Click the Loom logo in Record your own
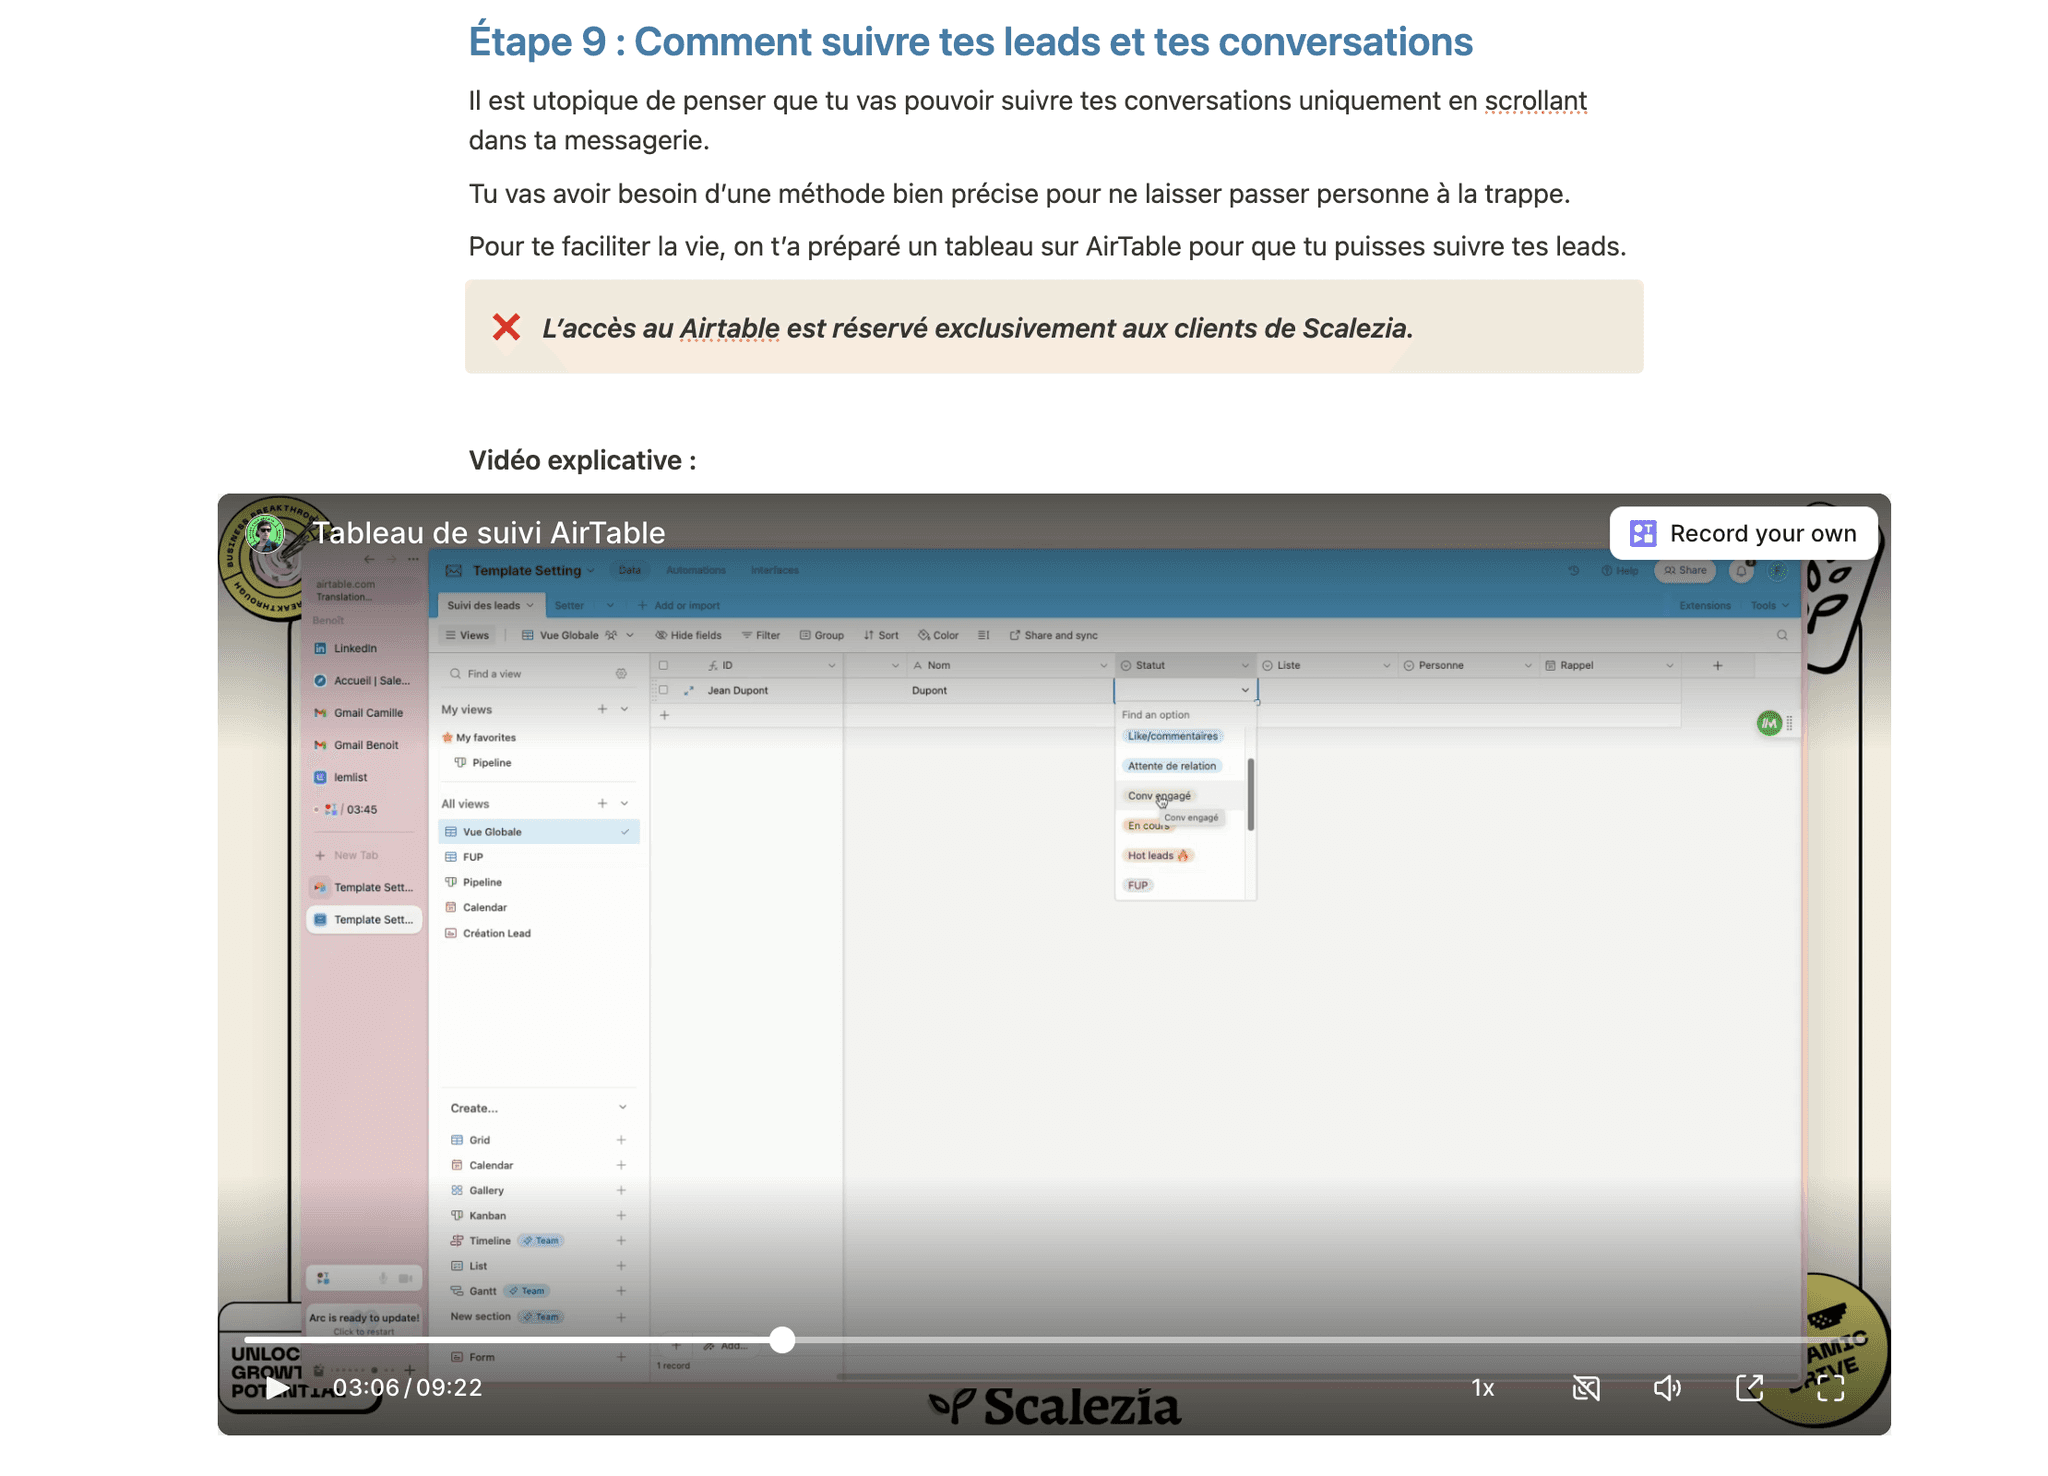This screenshot has width=2048, height=1476. click(1642, 533)
